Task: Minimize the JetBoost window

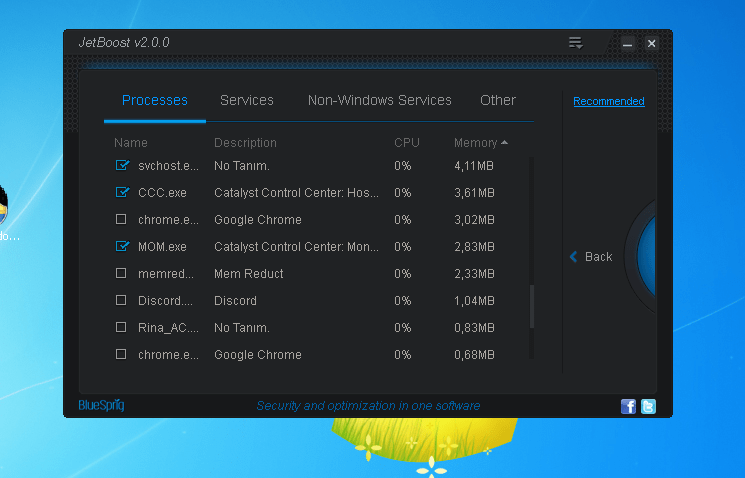Action: (627, 44)
